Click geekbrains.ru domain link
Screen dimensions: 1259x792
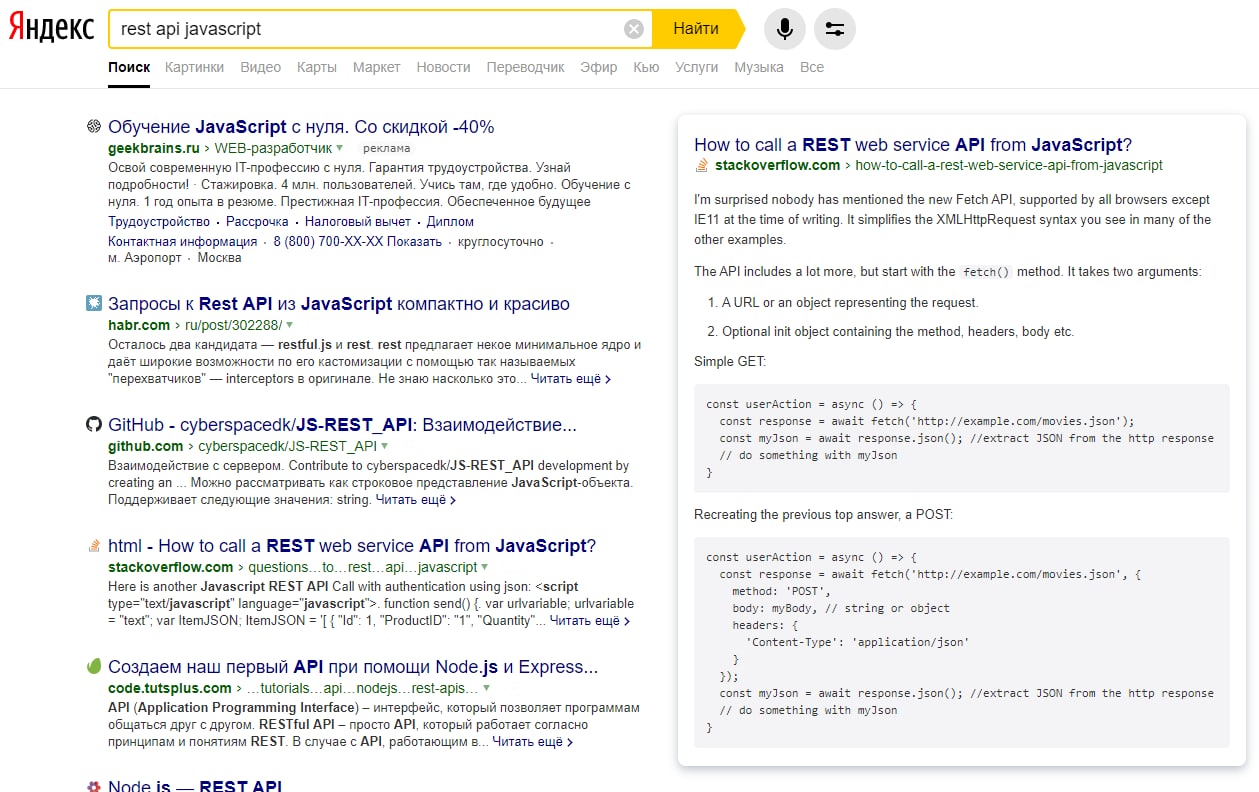coord(154,148)
